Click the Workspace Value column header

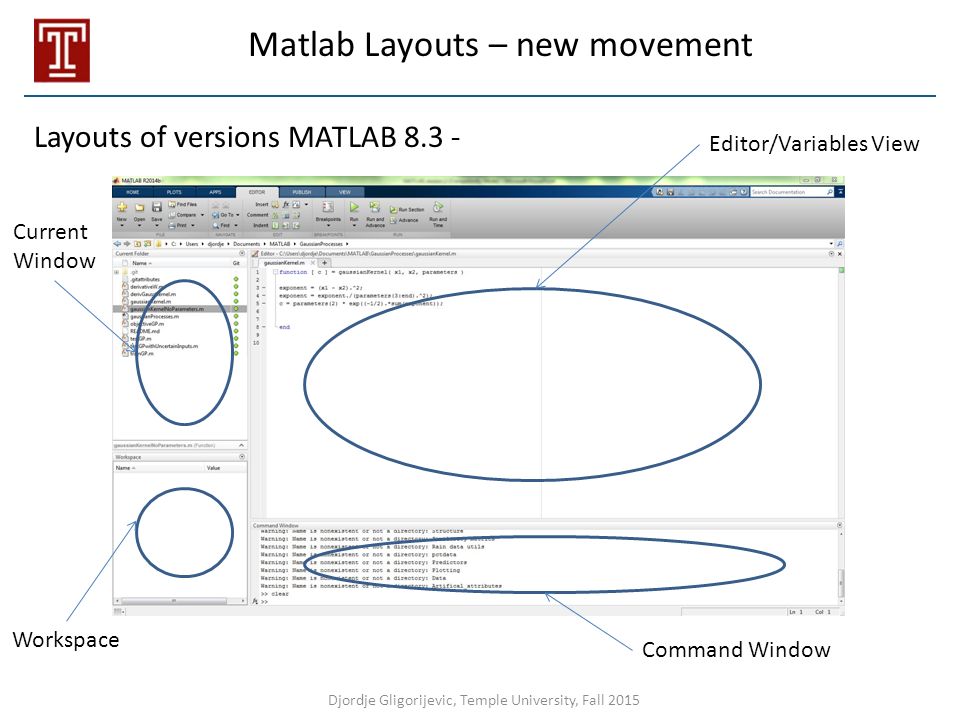click(x=213, y=468)
